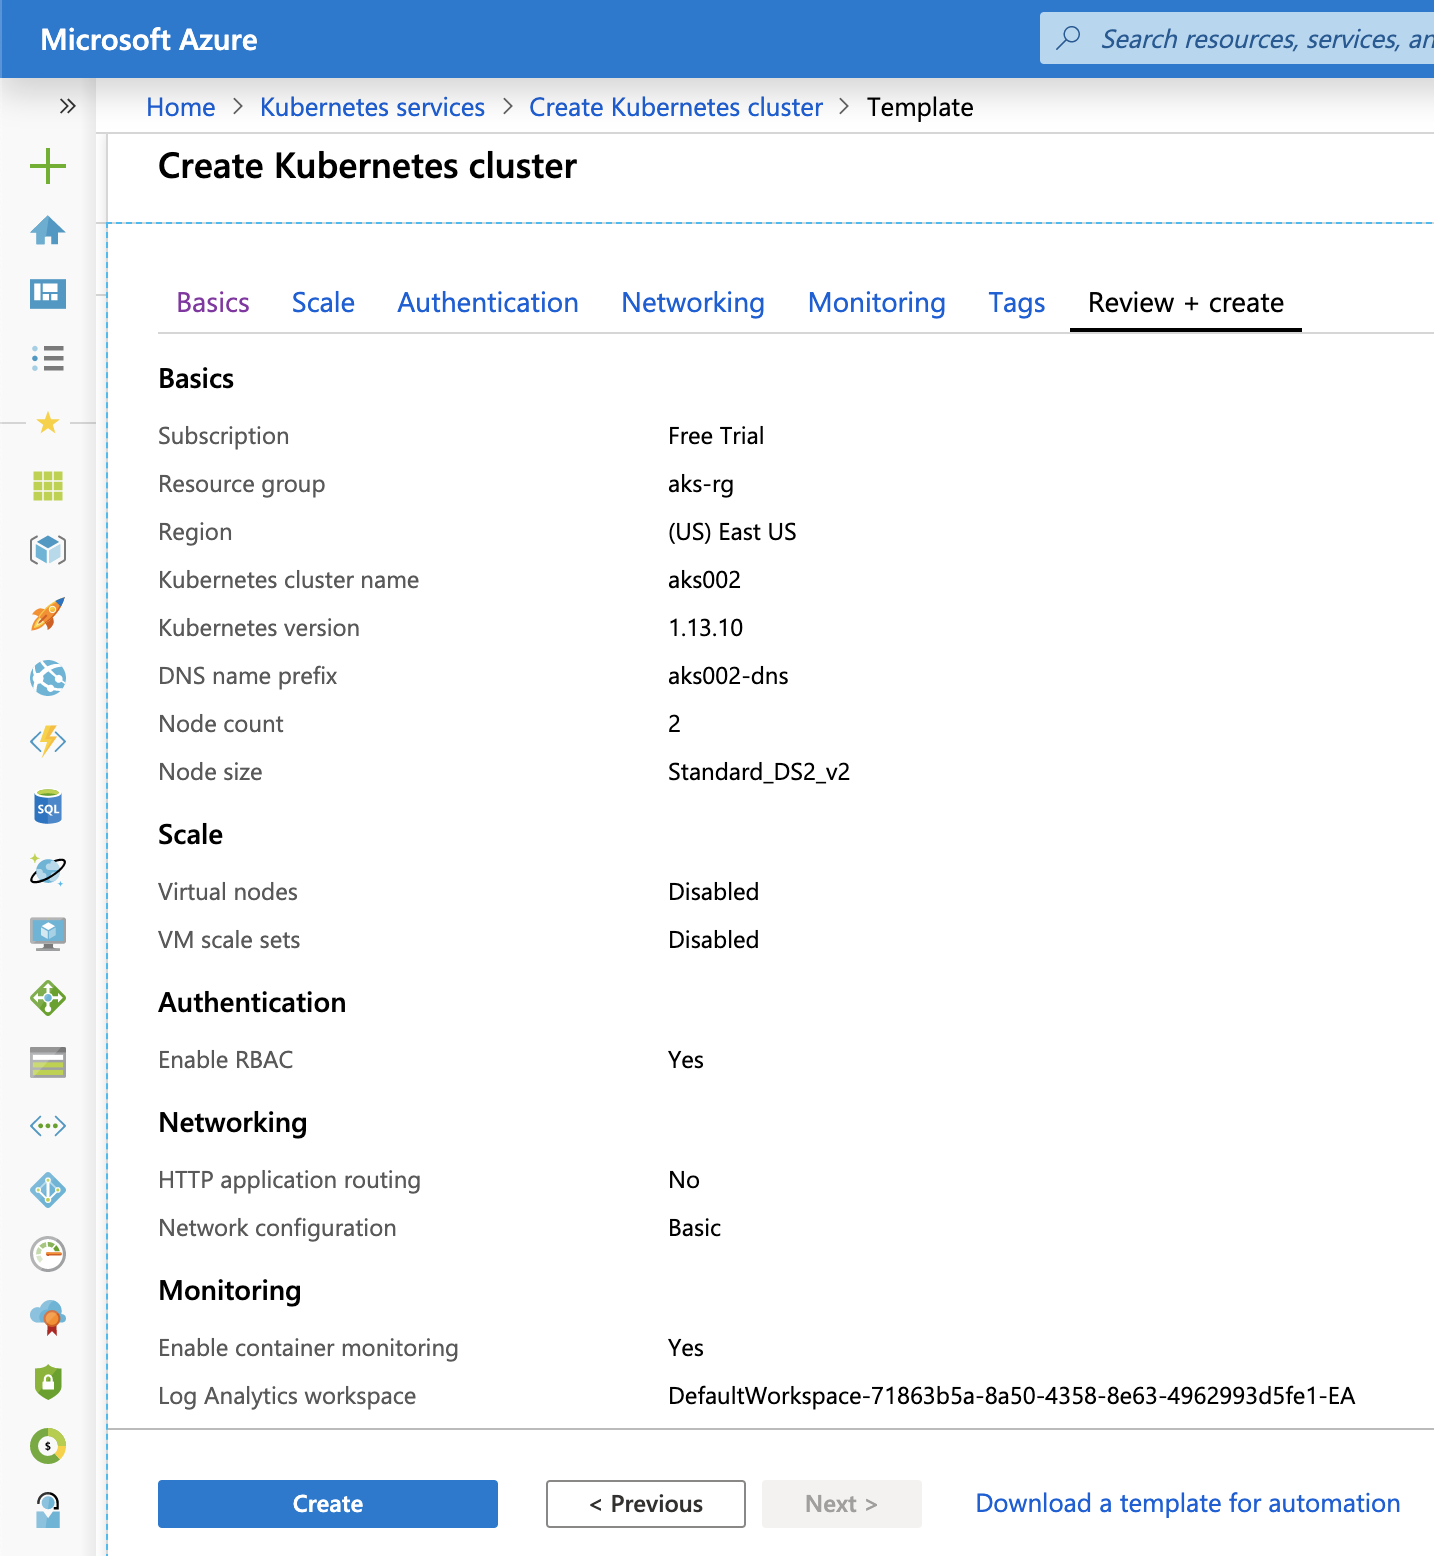Open the Authentication tab

(x=488, y=303)
